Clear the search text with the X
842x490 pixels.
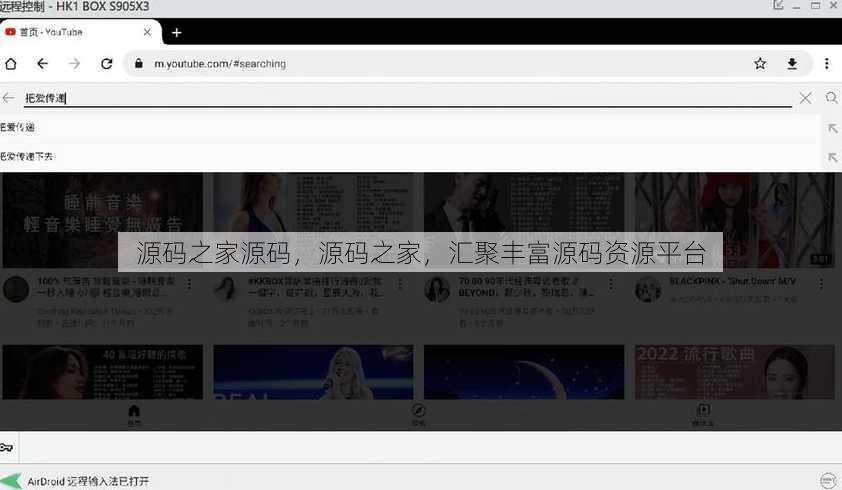(805, 98)
